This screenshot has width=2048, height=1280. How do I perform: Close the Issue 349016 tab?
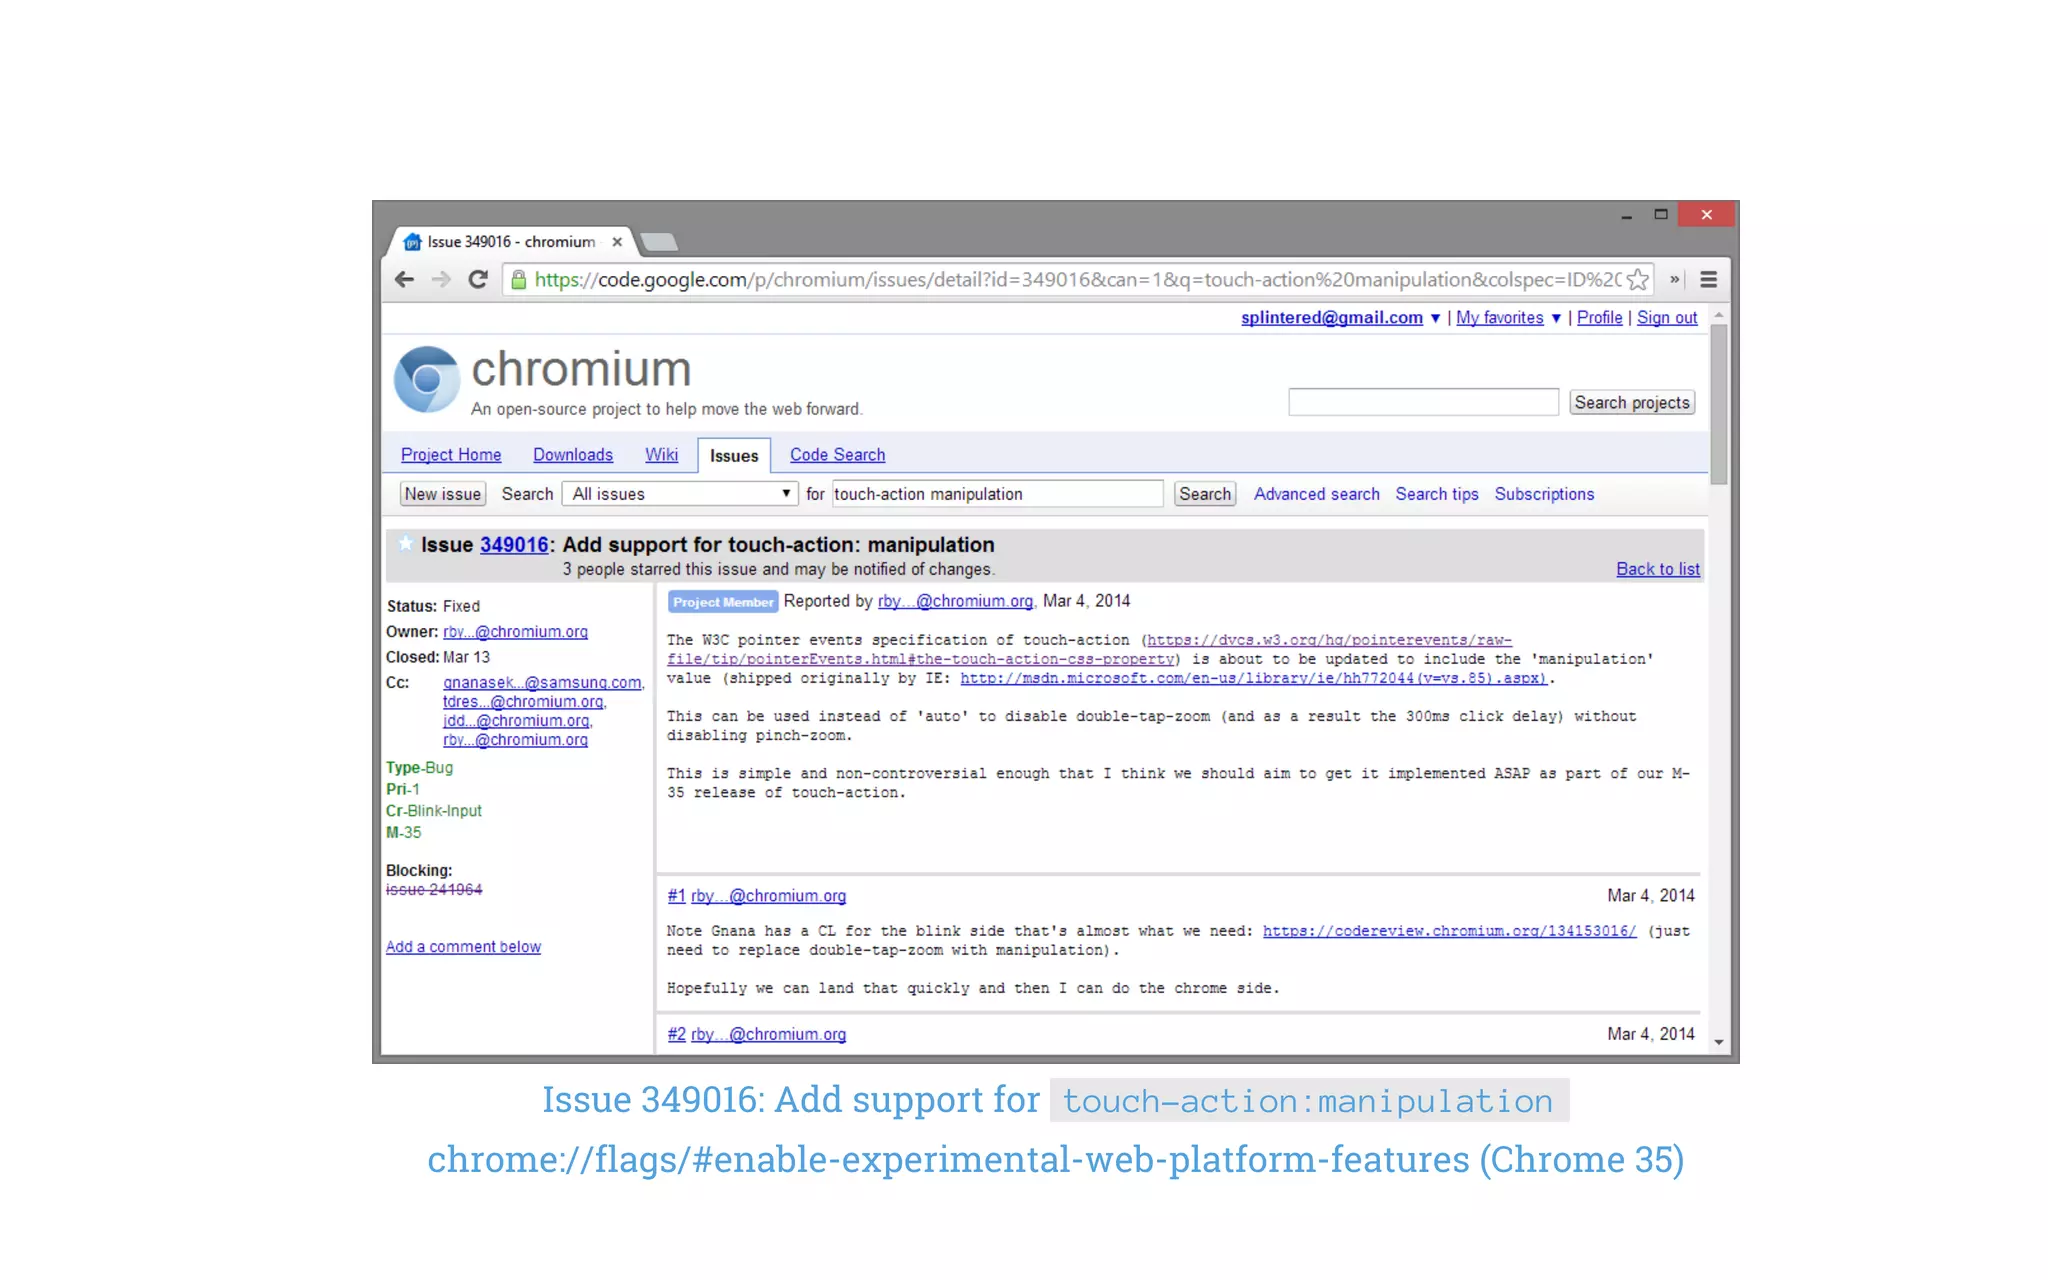[x=617, y=242]
